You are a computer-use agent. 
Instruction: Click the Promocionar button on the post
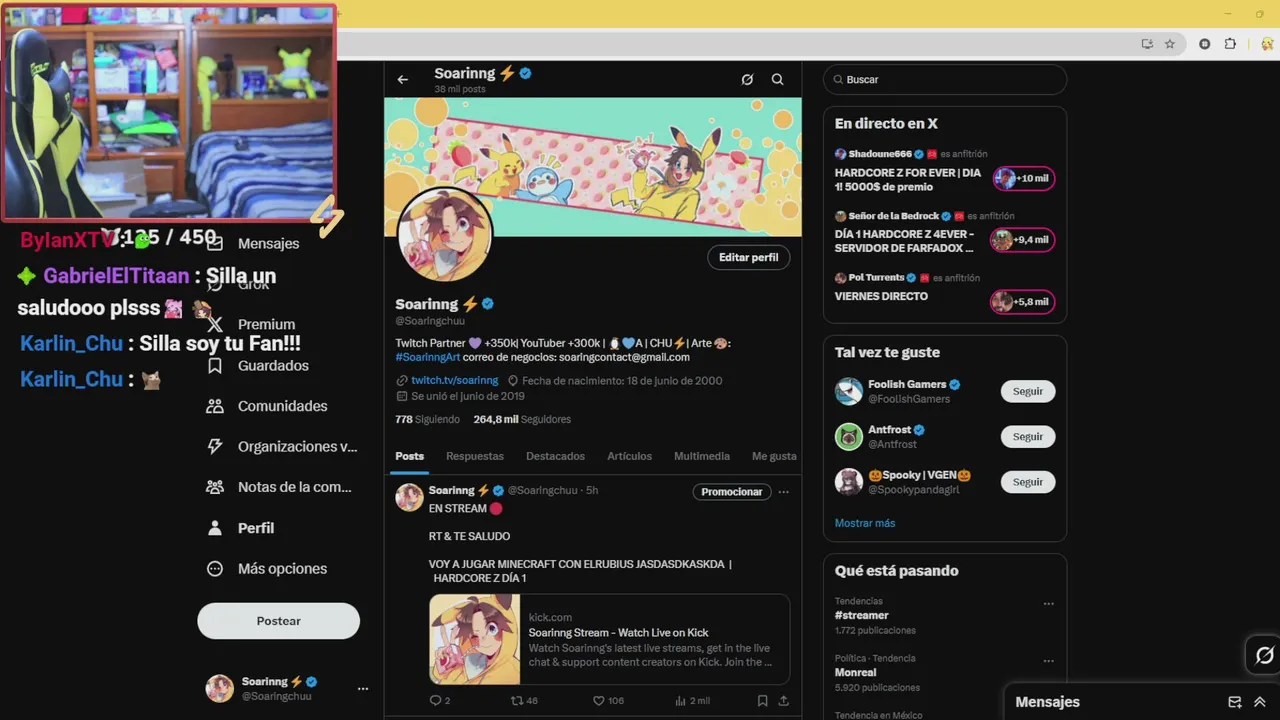click(x=732, y=492)
